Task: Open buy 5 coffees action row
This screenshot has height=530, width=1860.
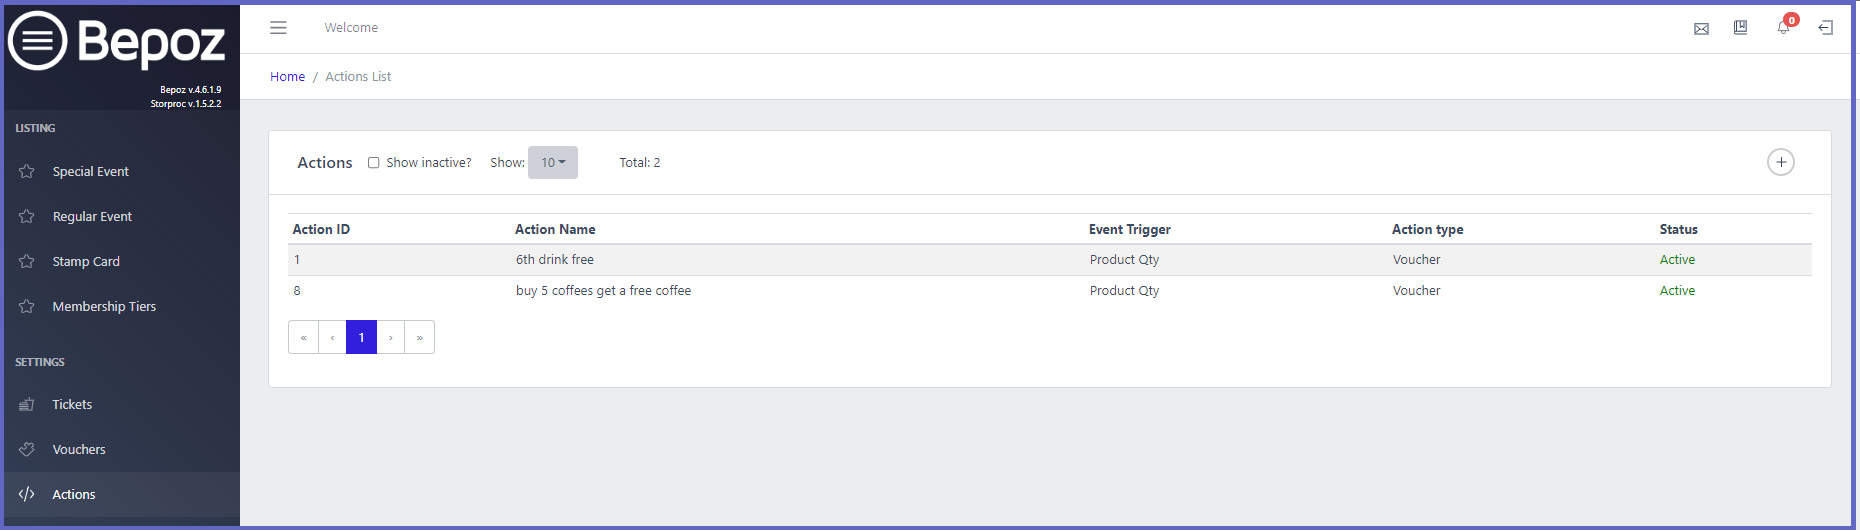Action: 1050,291
